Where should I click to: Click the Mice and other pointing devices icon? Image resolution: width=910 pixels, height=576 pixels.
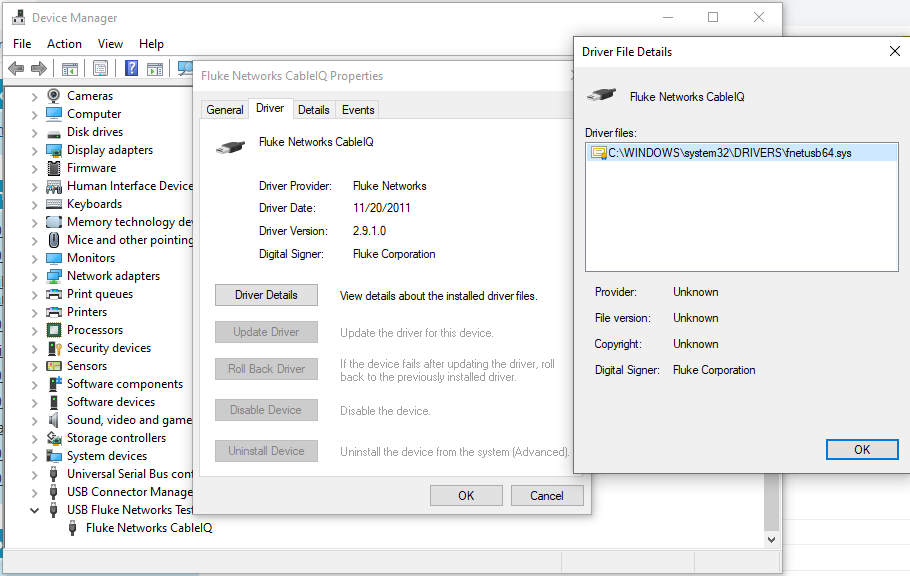point(54,240)
